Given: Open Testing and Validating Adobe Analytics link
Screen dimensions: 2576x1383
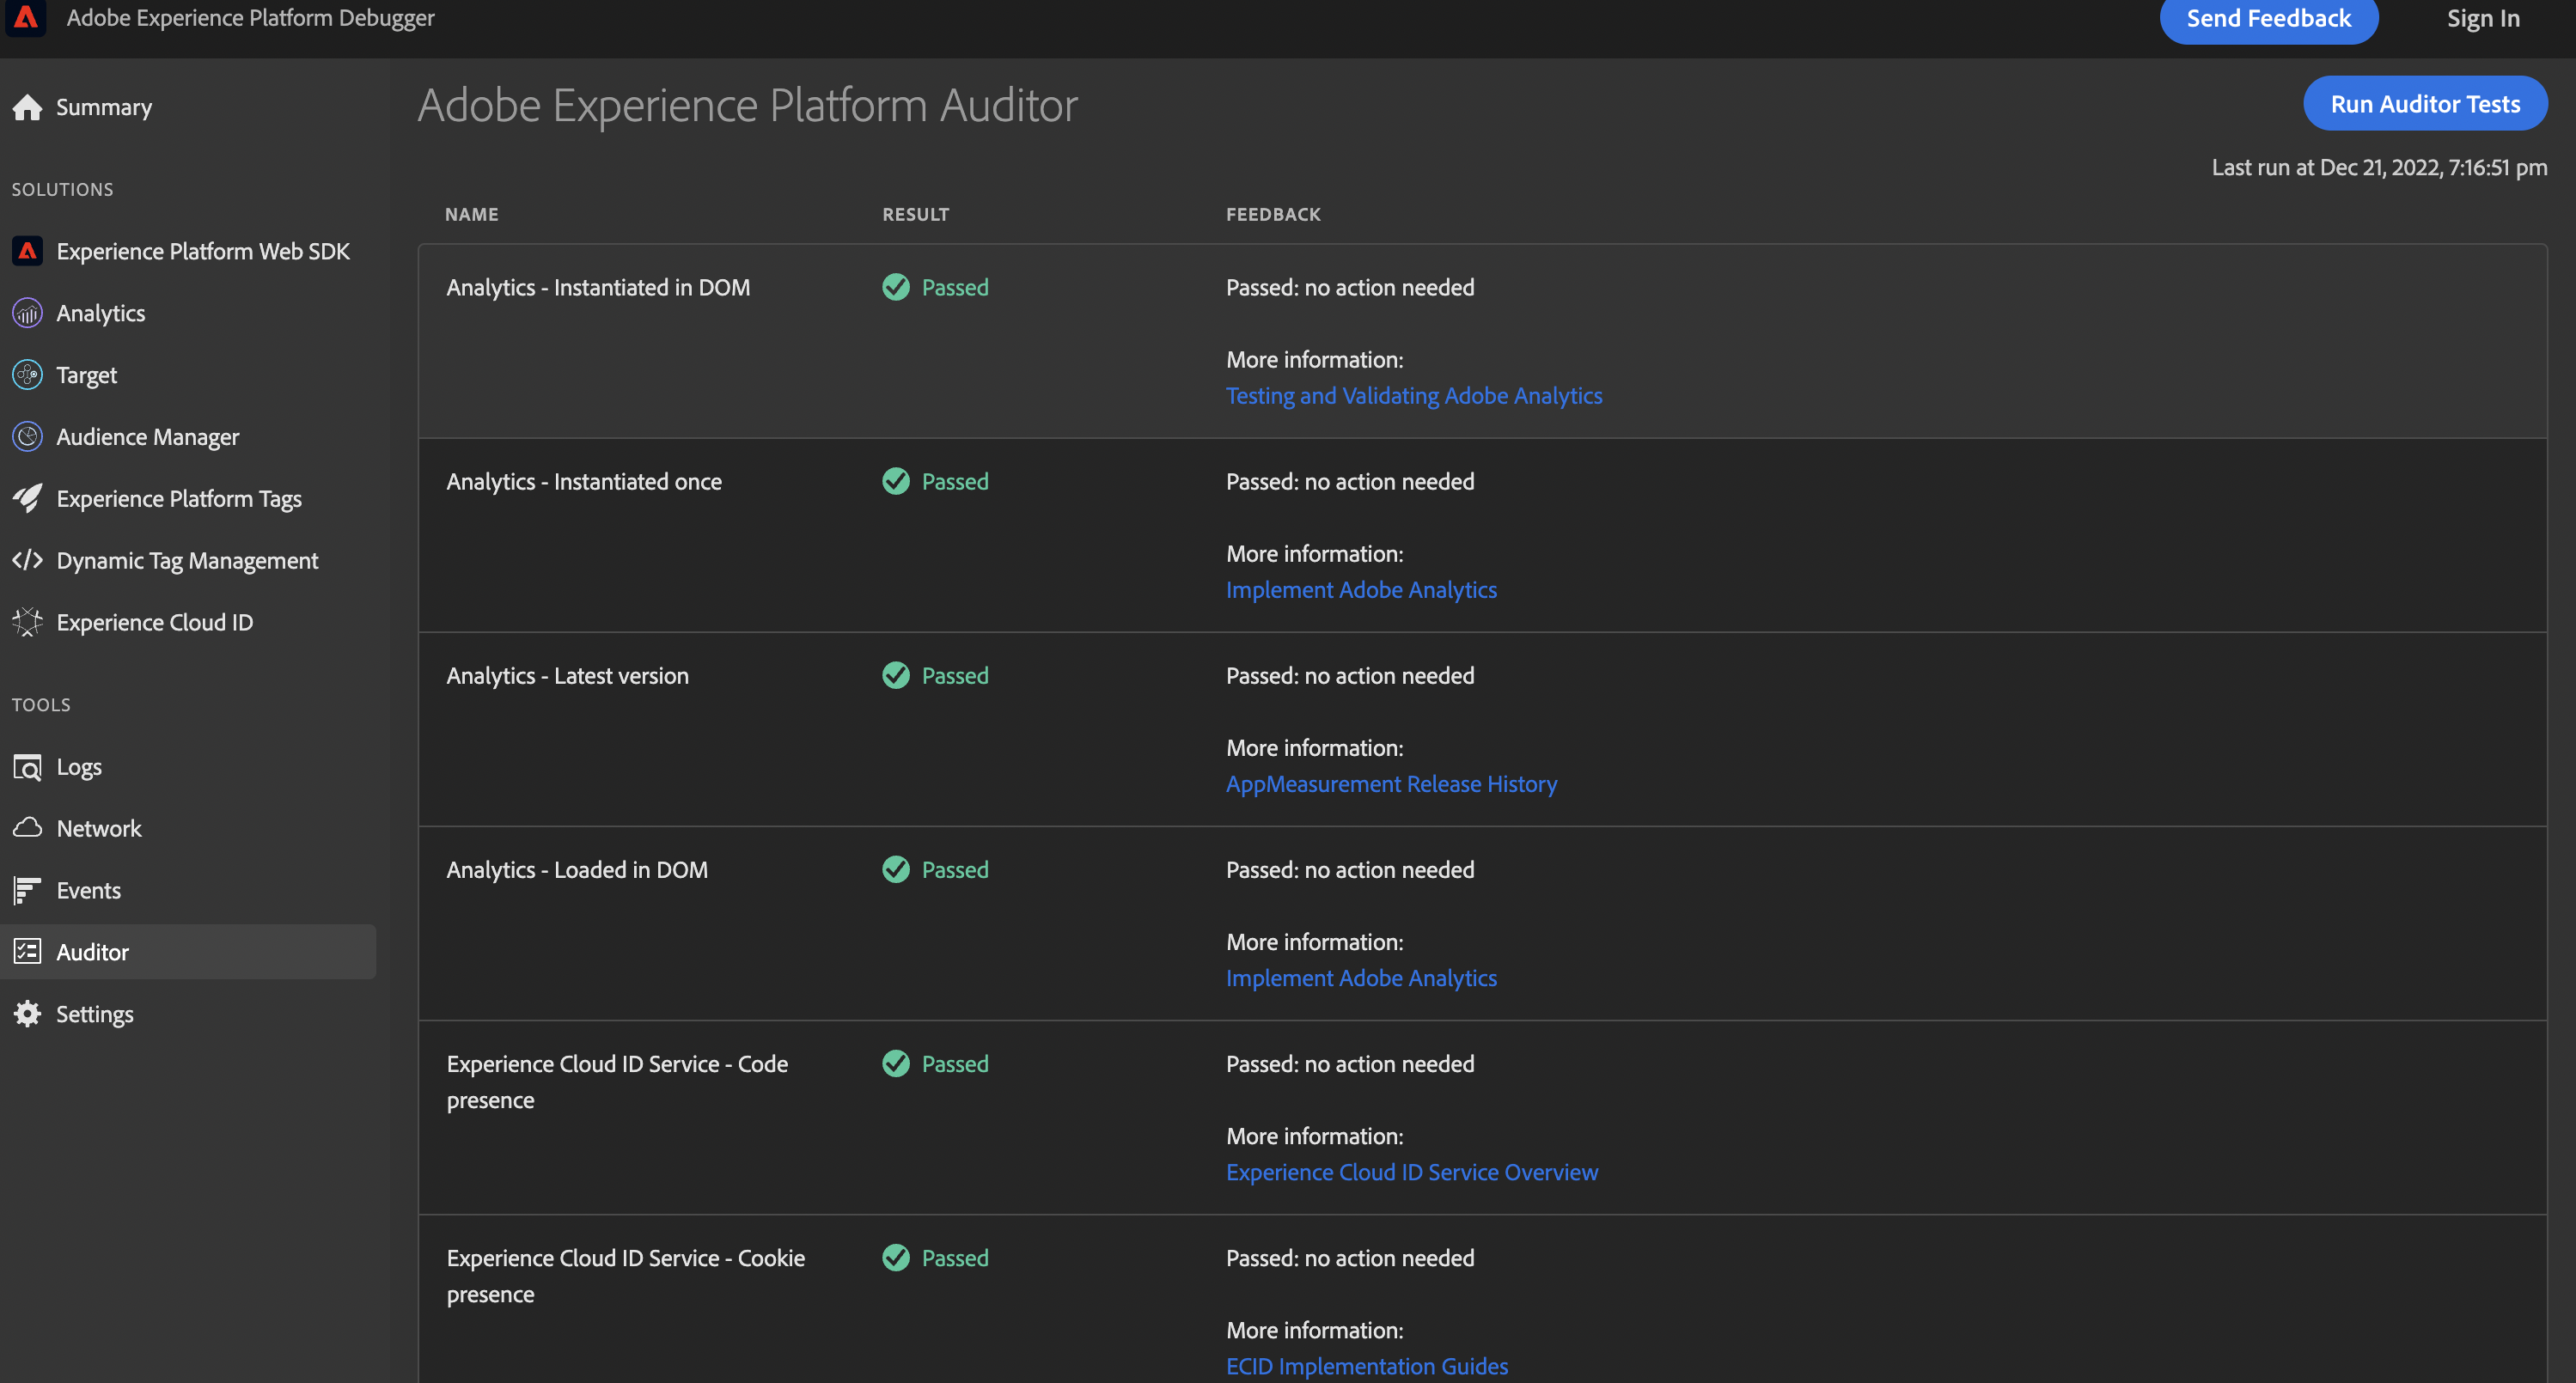Looking at the screenshot, I should point(1414,395).
